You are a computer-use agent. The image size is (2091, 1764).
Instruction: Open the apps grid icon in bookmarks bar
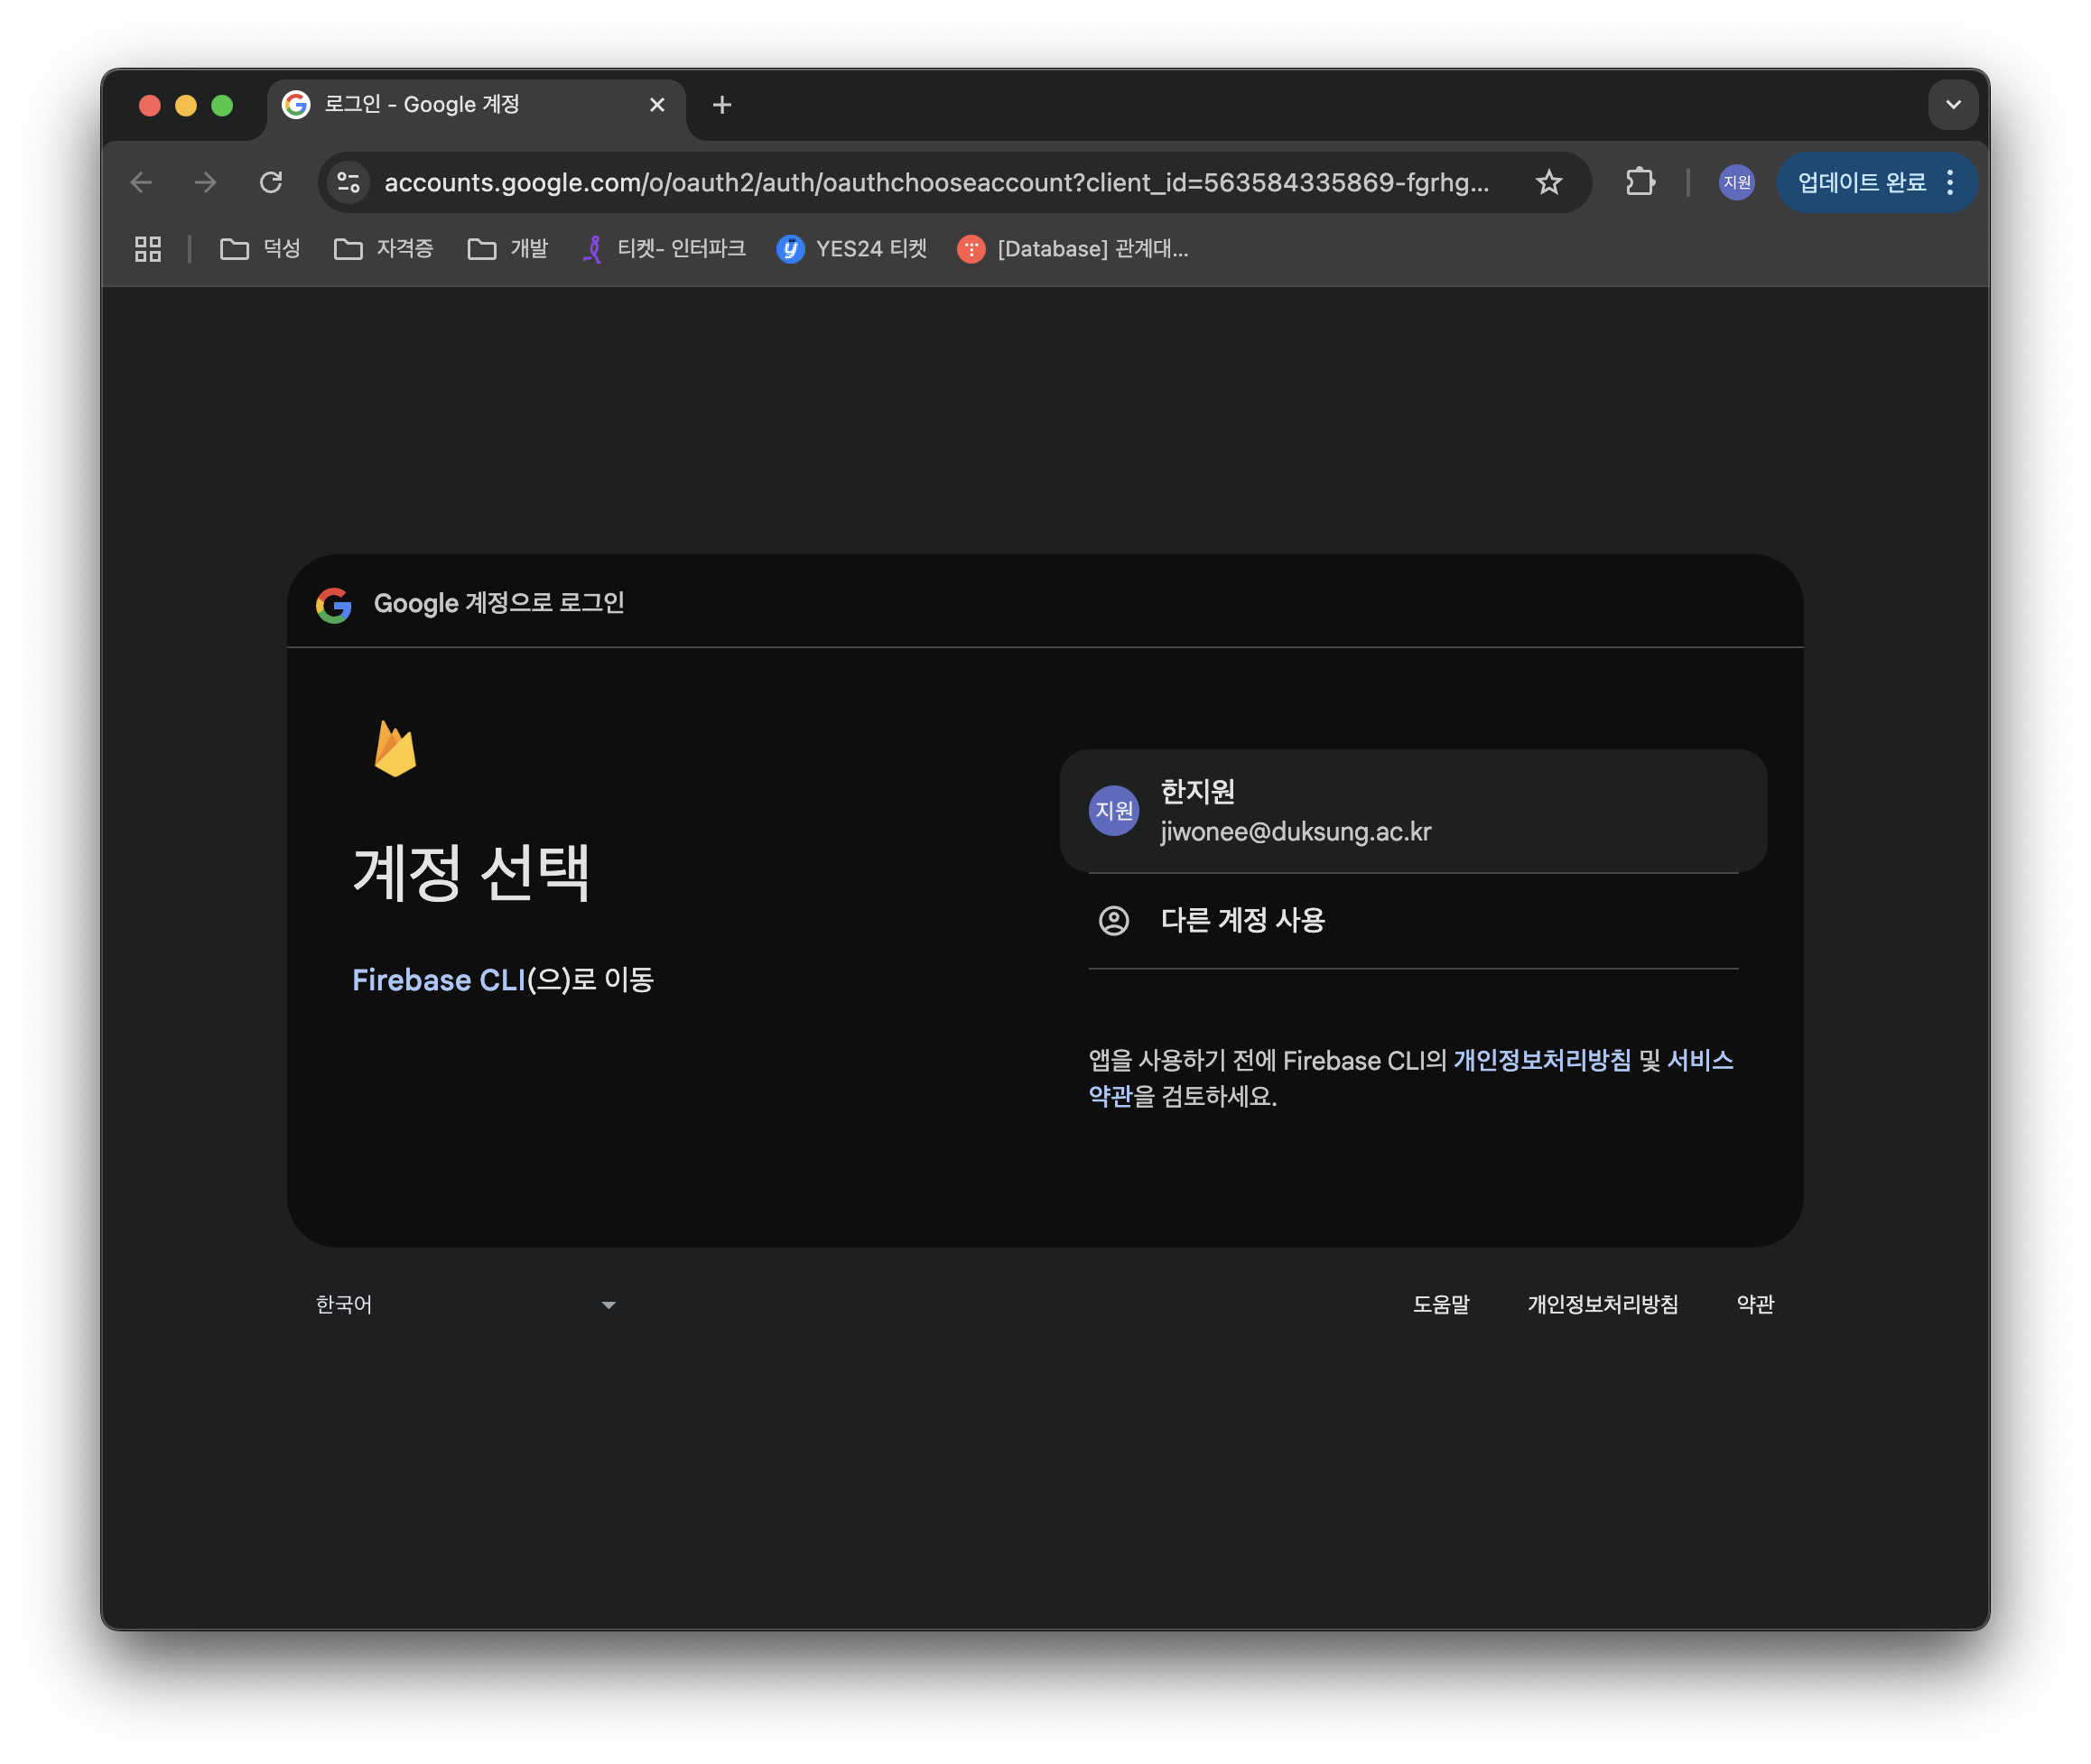point(148,249)
